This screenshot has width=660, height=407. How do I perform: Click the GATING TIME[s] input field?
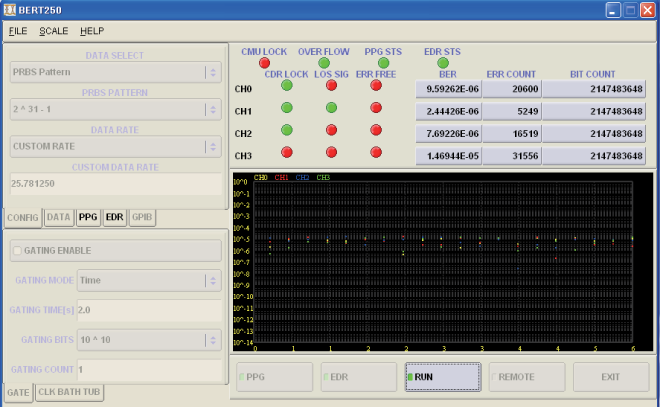(x=149, y=311)
